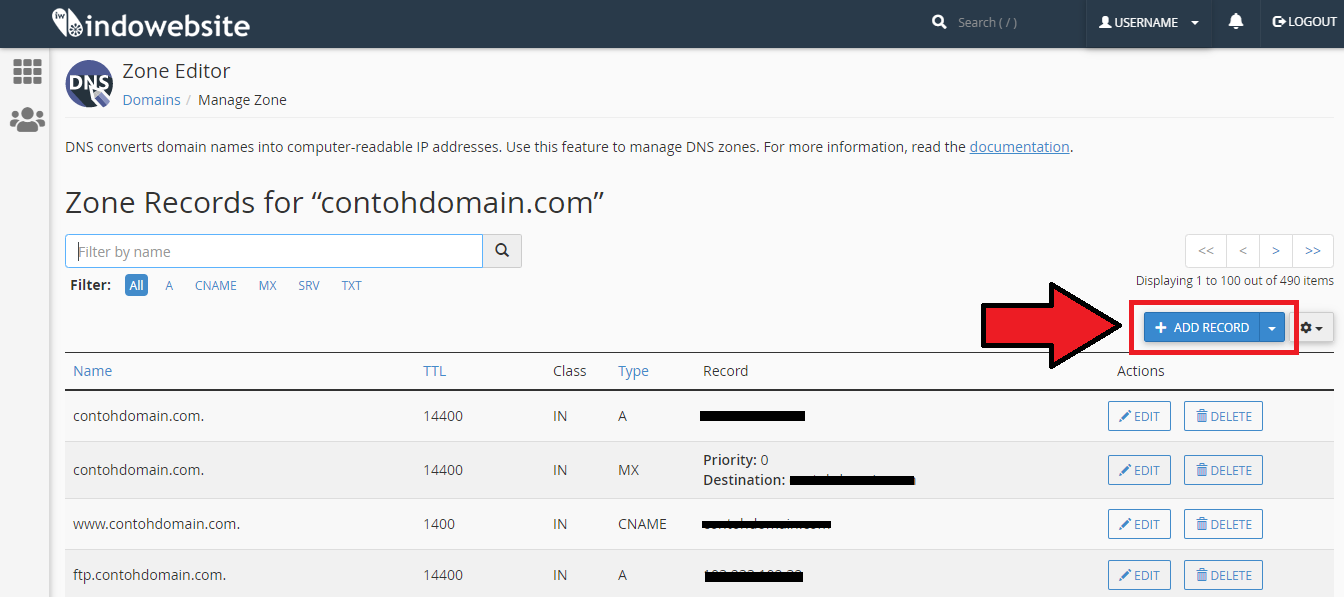Go to the next page of records
1344x597 pixels.
pos(1275,251)
